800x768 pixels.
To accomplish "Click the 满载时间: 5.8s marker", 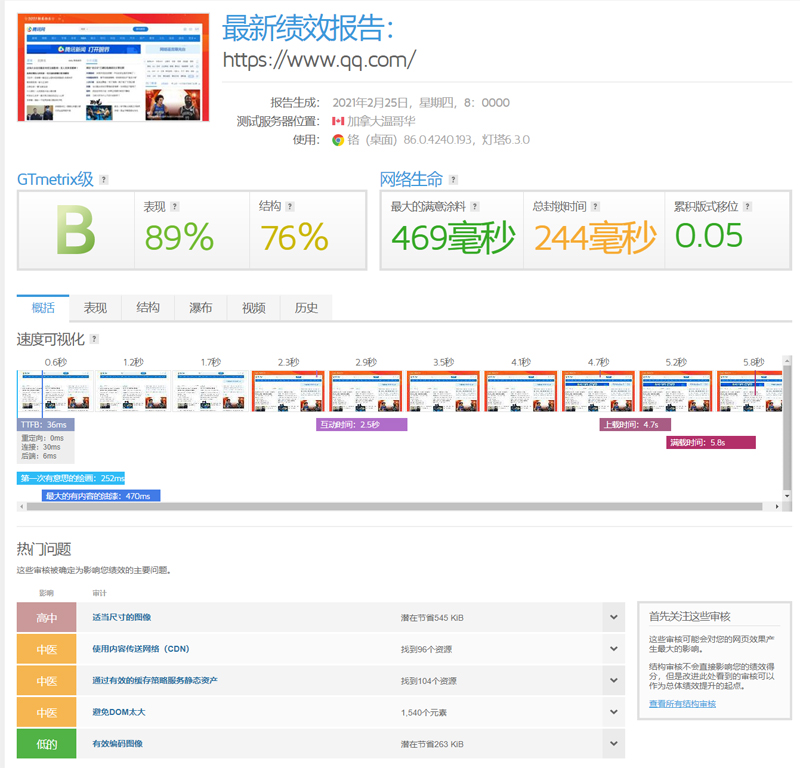I will click(711, 442).
